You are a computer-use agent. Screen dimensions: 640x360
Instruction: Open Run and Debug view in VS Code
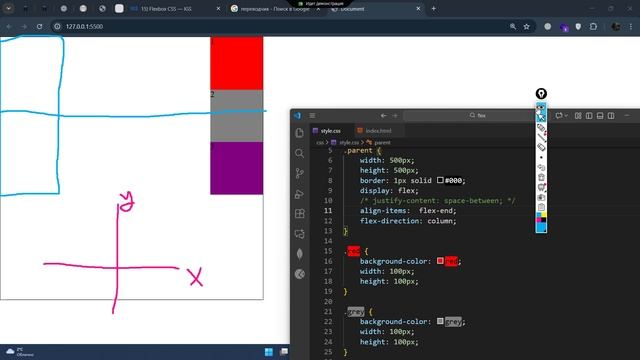click(x=299, y=194)
